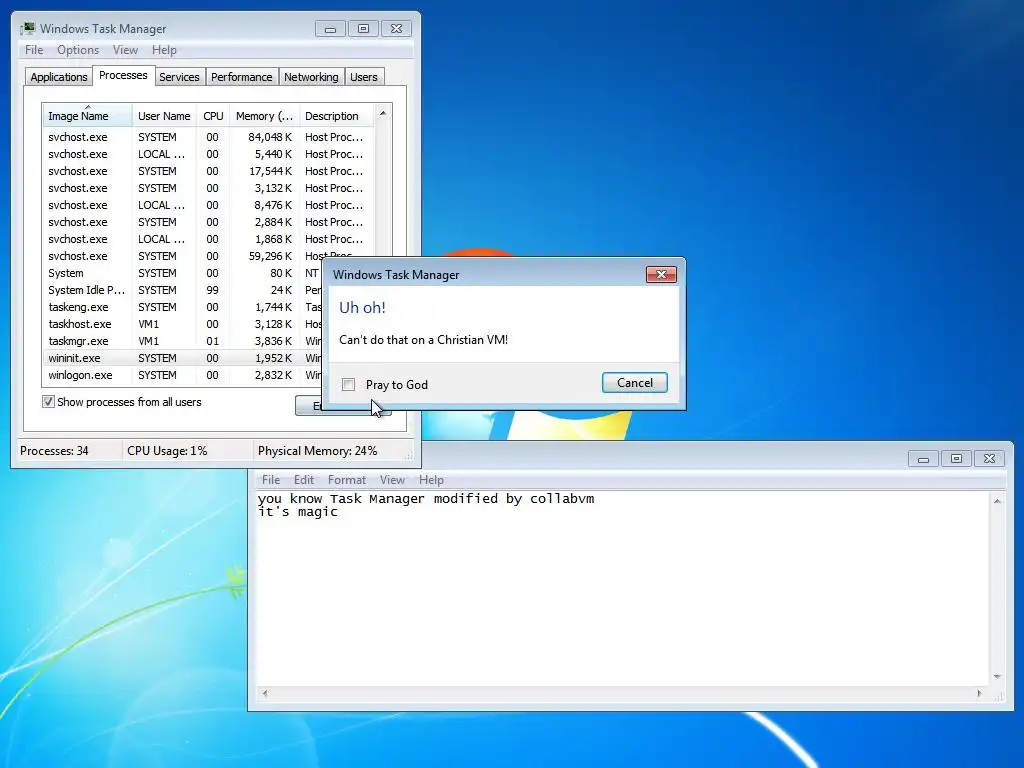
Task: Select the taskhost.exe process row
Action: pos(183,324)
